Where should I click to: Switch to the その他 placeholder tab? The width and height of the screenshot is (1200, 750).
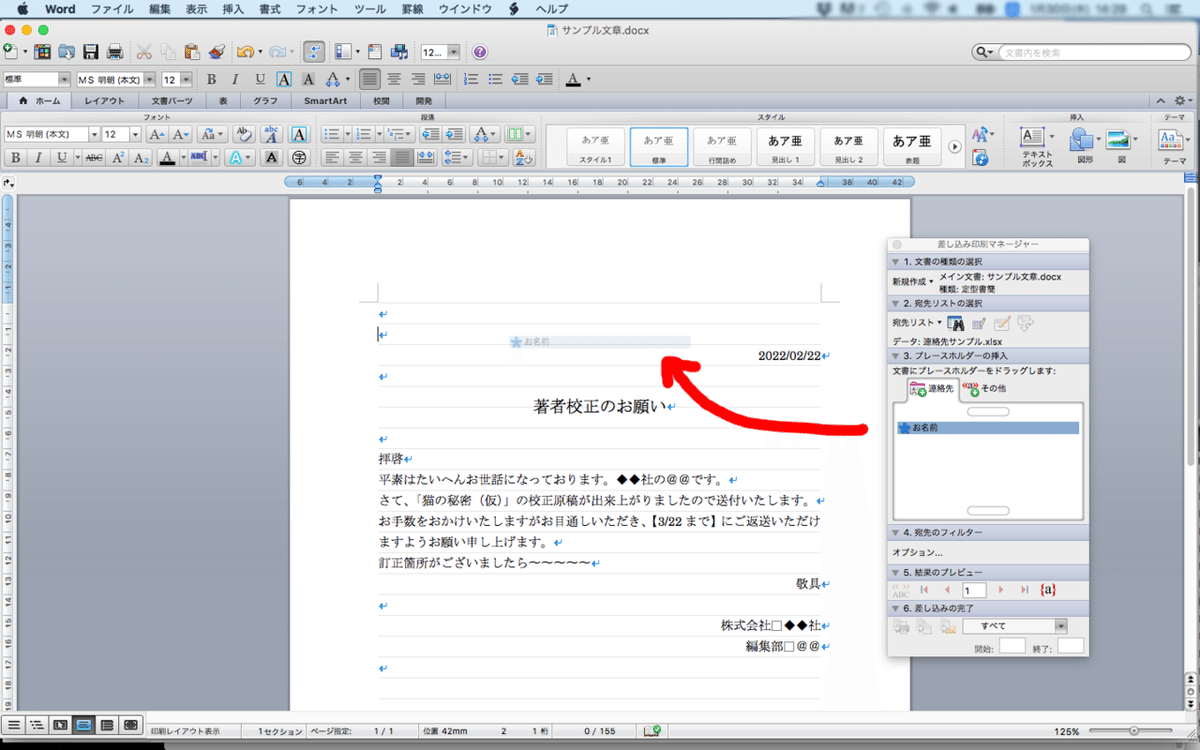pos(983,388)
